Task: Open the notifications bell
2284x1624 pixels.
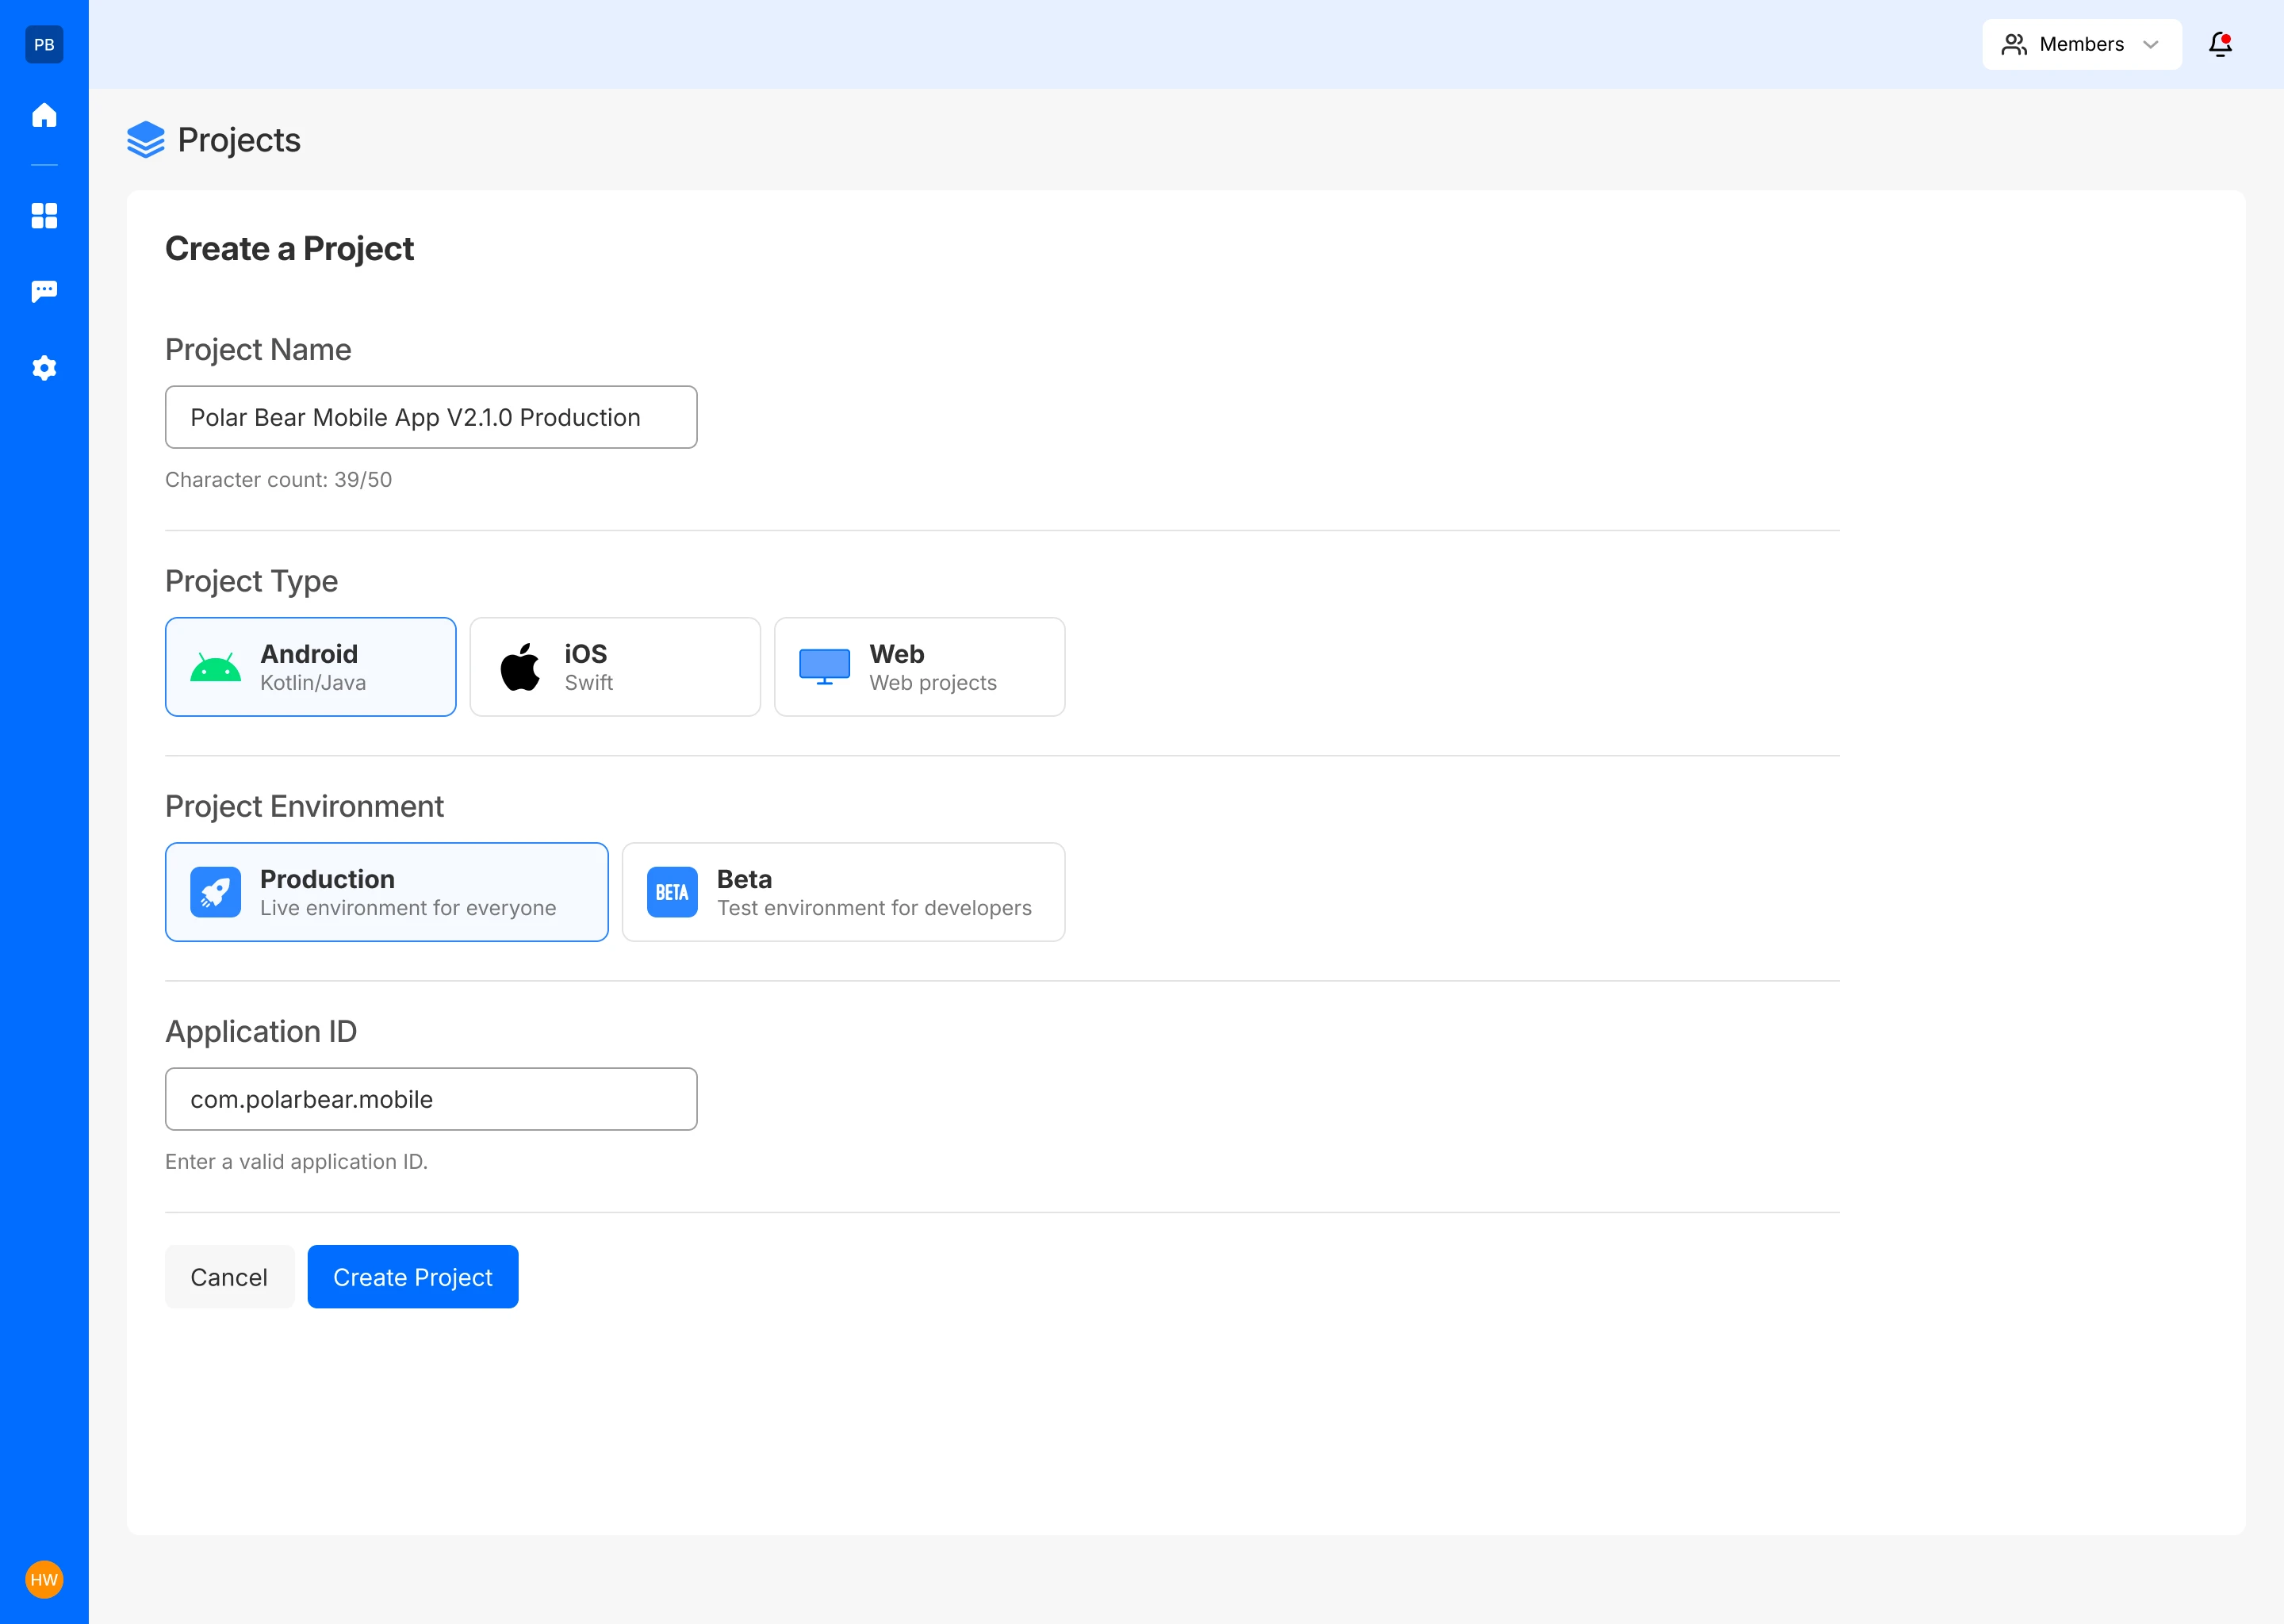Action: (x=2220, y=44)
